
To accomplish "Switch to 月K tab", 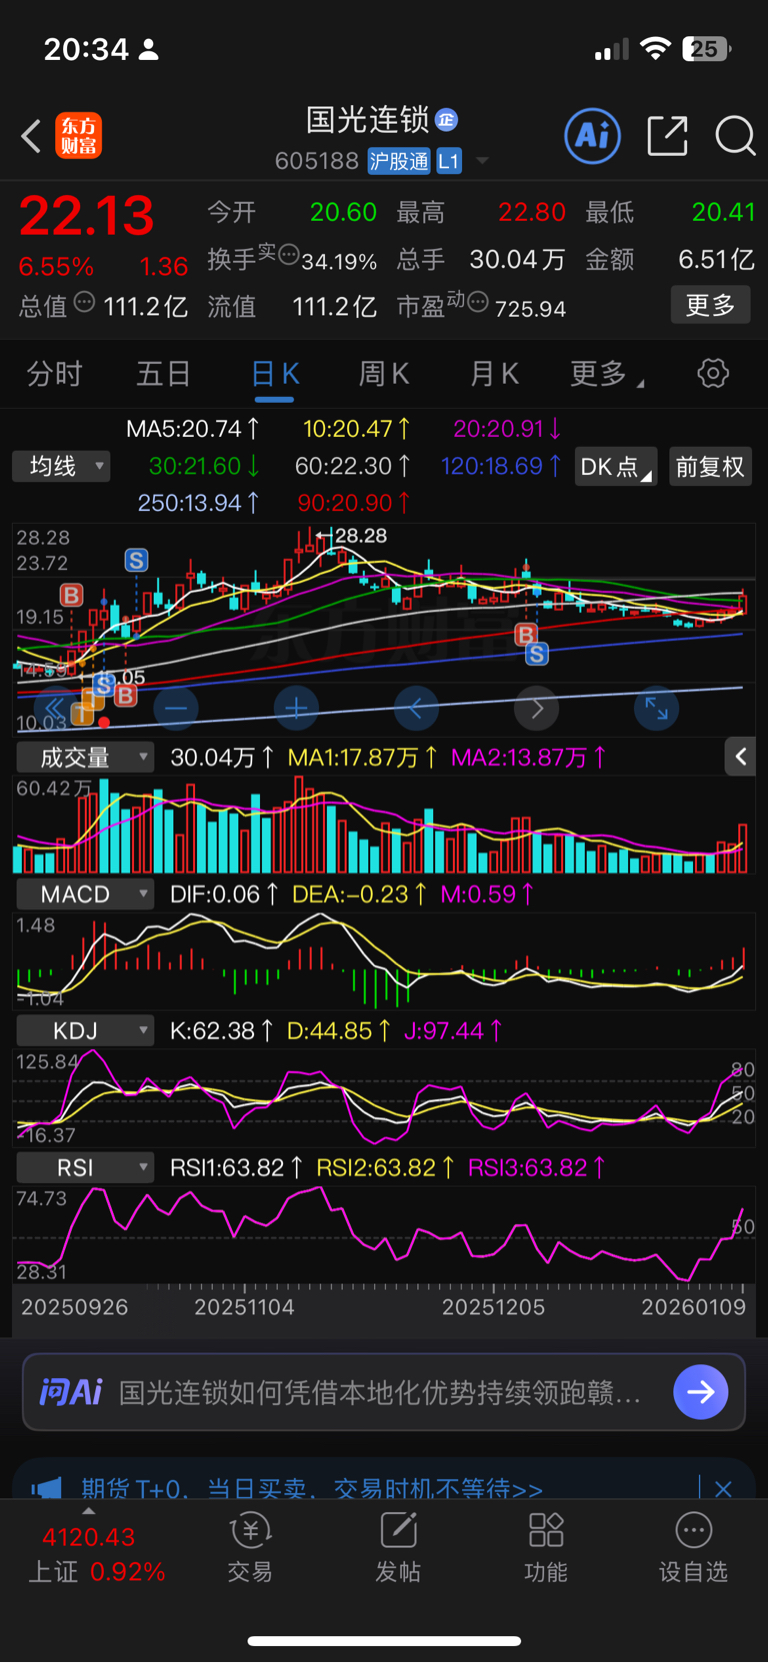I will pos(494,374).
